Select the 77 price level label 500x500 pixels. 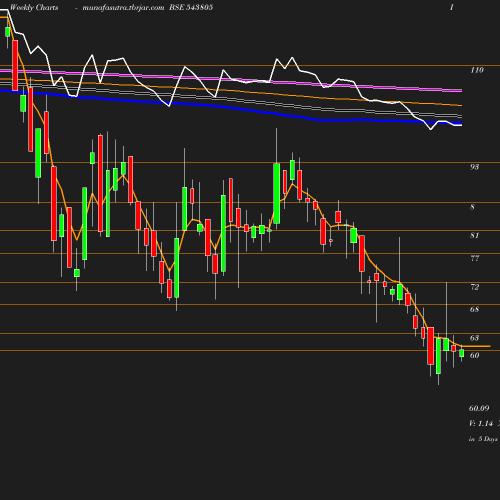(475, 258)
